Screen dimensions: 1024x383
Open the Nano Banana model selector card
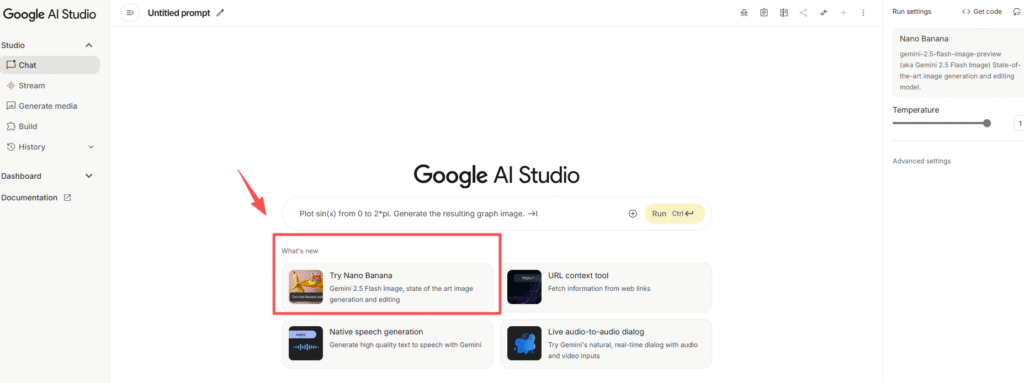[958, 63]
